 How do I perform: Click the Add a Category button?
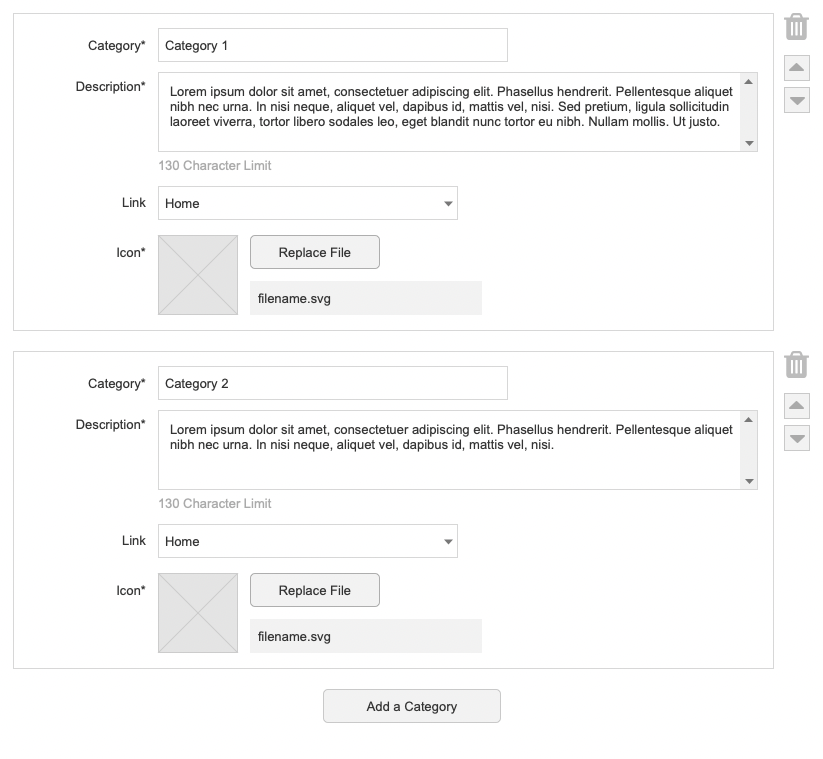tap(411, 706)
